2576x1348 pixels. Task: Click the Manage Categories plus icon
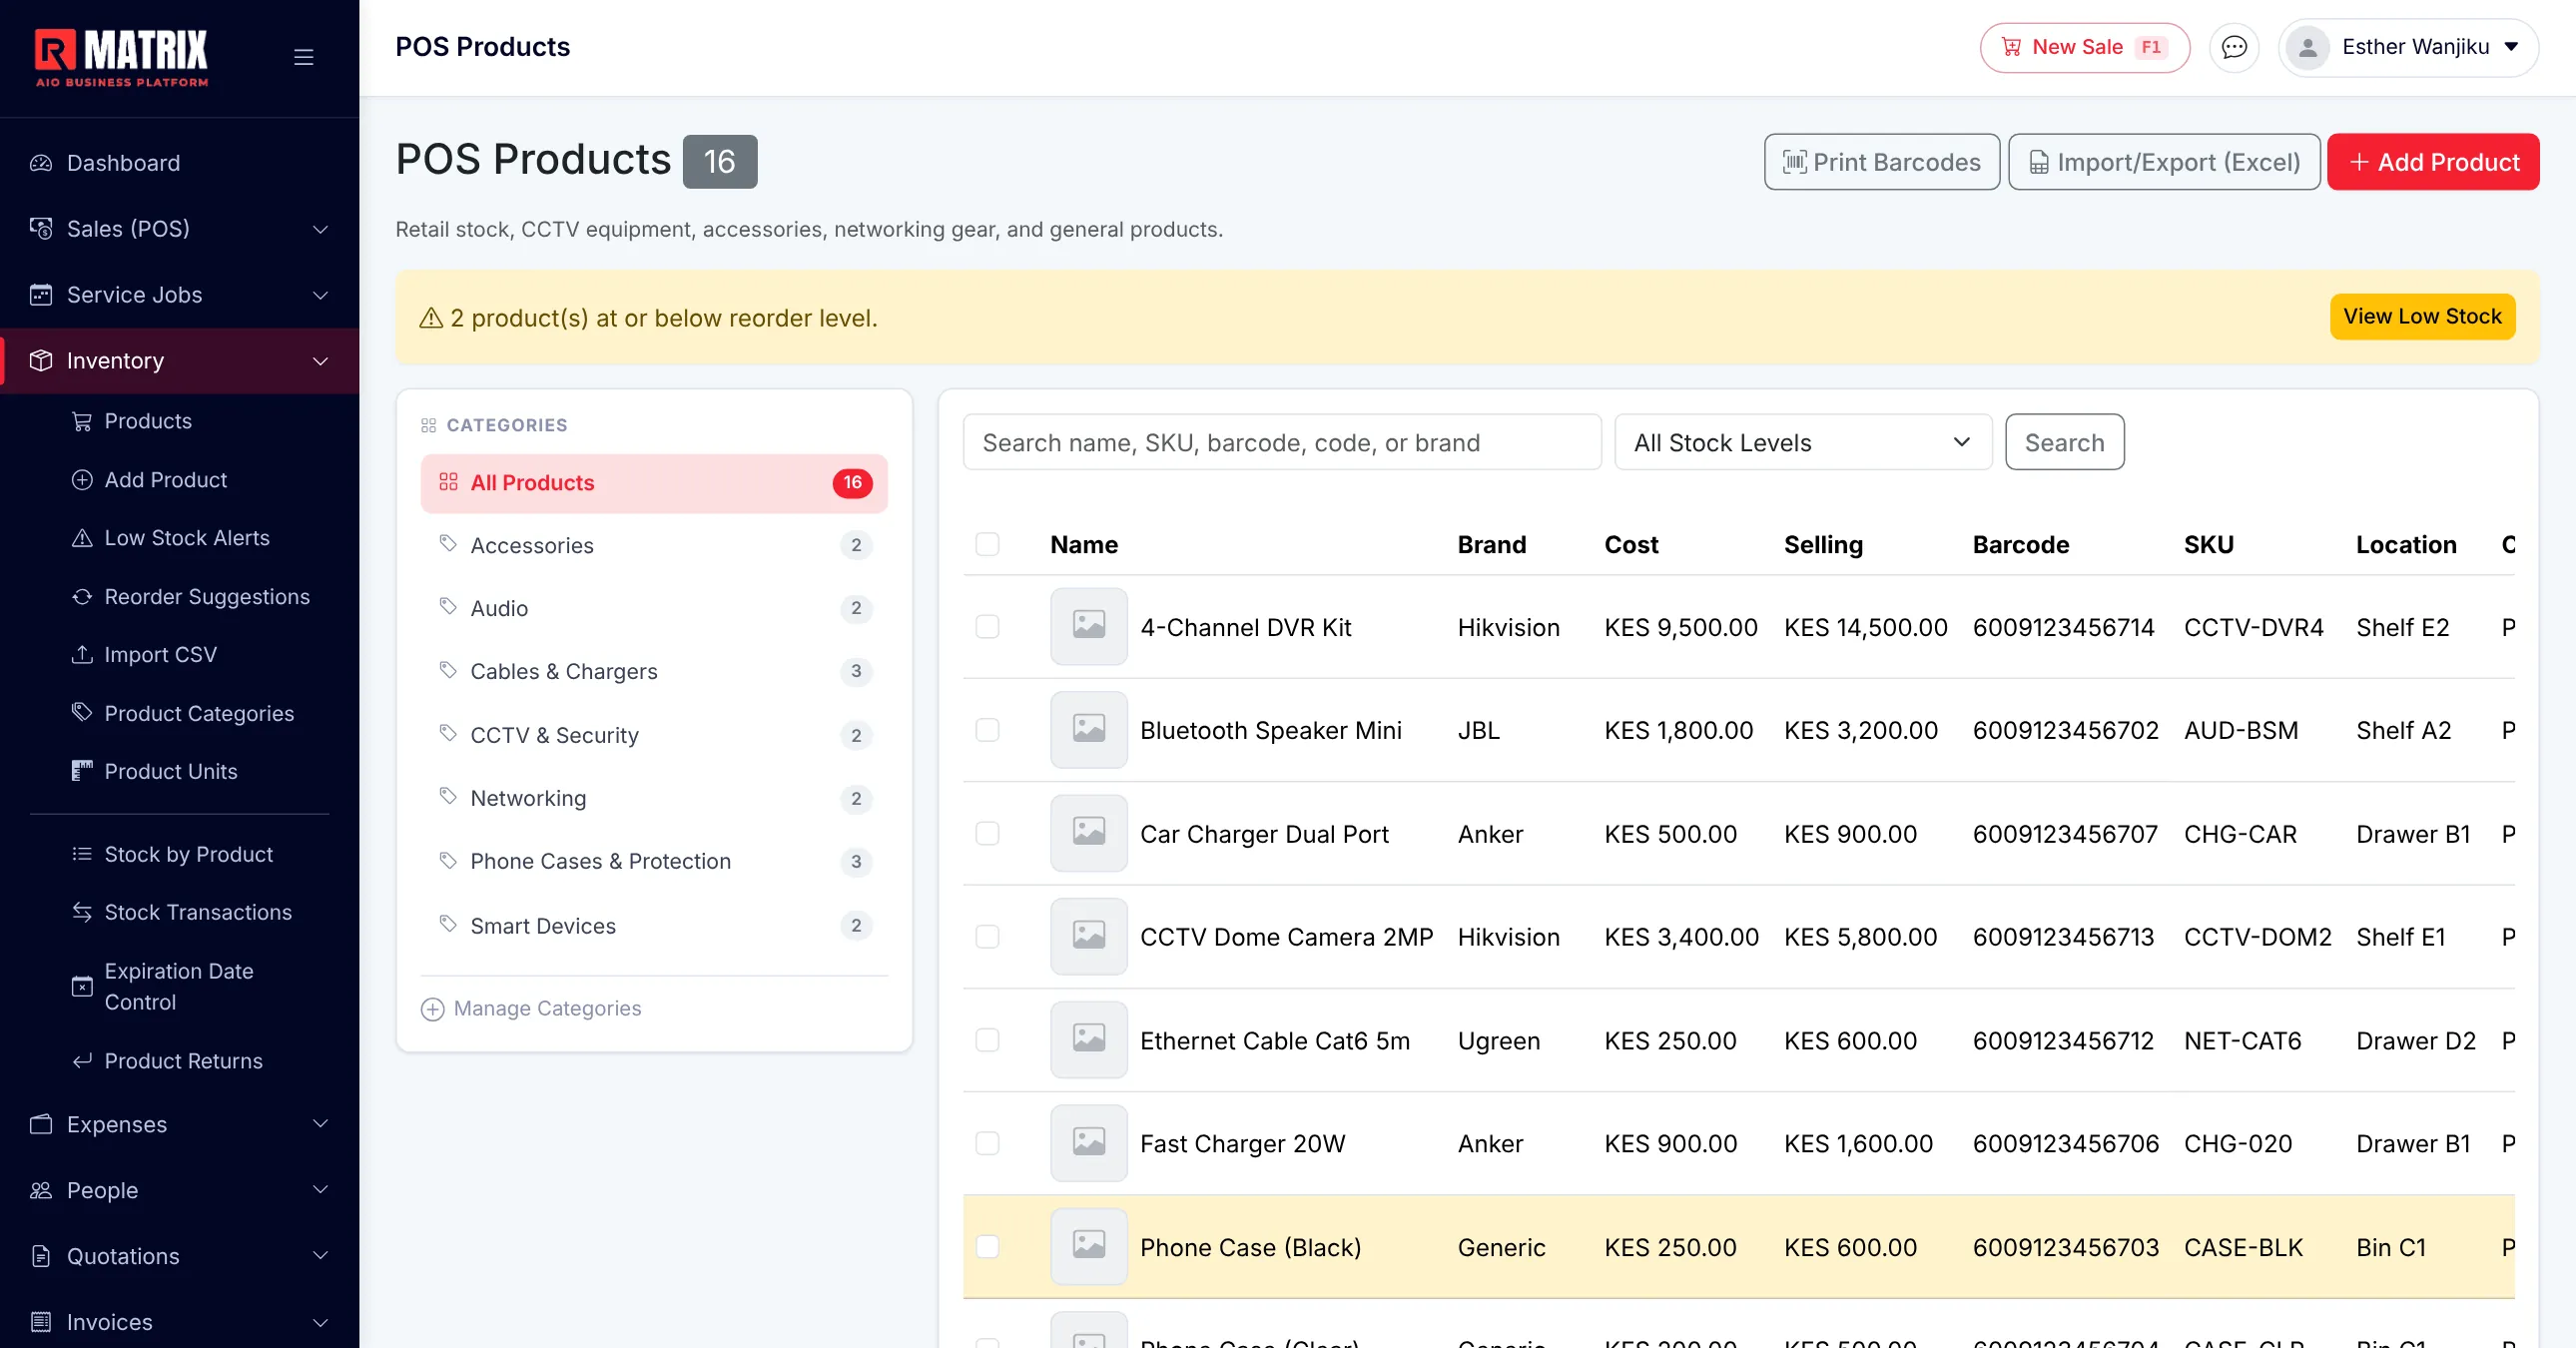point(432,1009)
